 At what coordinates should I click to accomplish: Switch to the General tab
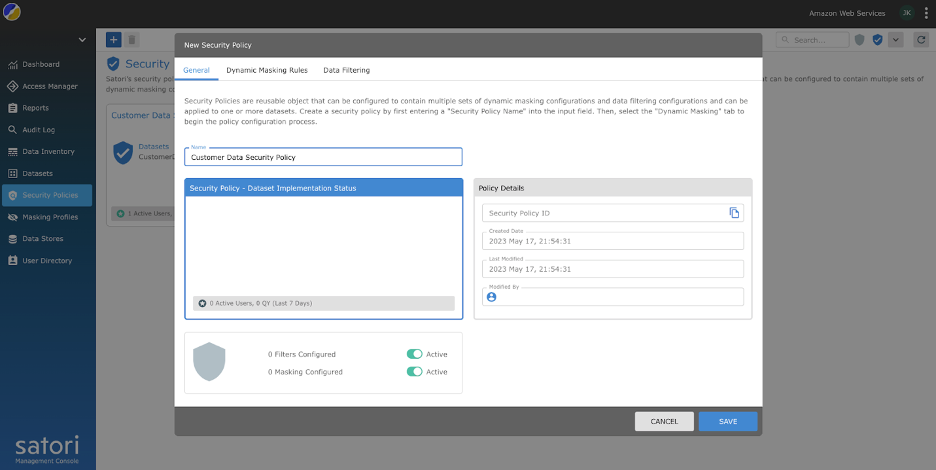pyautogui.click(x=196, y=70)
